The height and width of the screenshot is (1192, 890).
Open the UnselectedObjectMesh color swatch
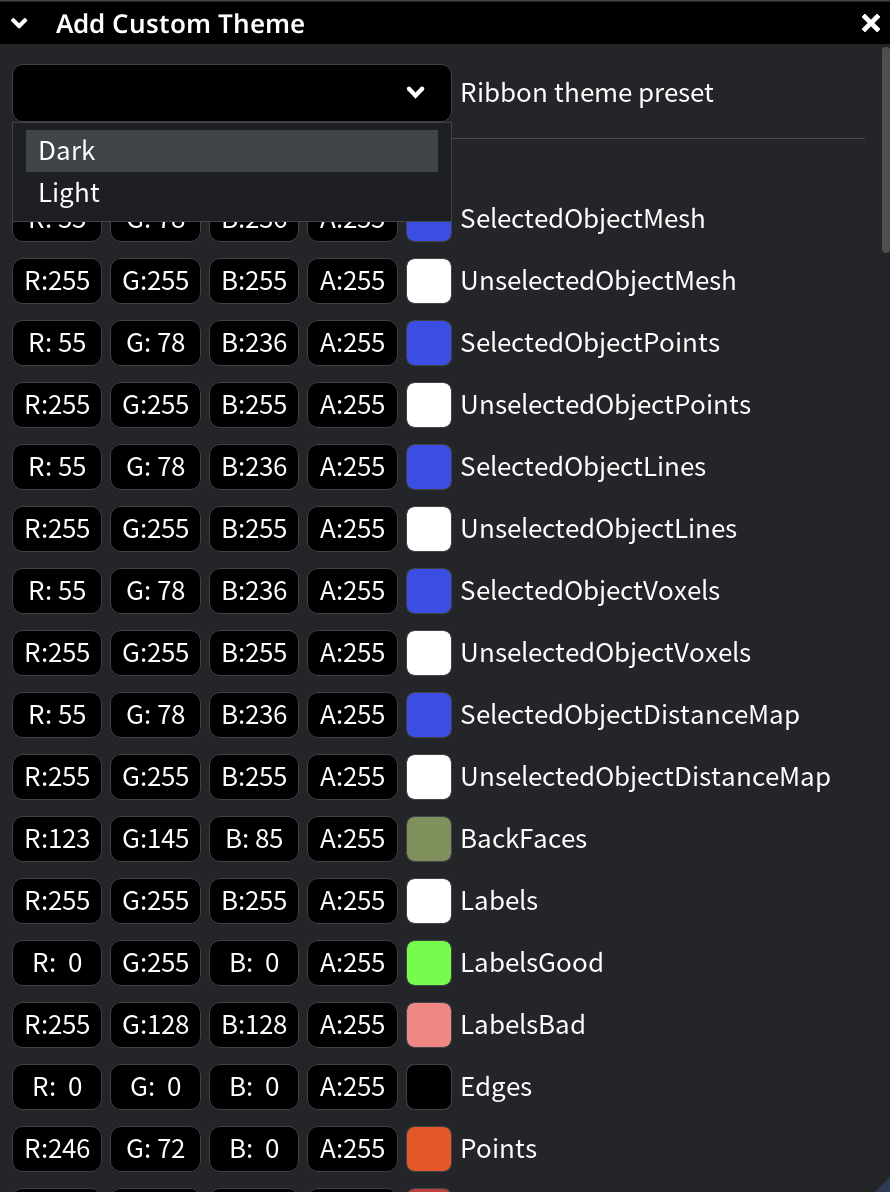(x=429, y=281)
